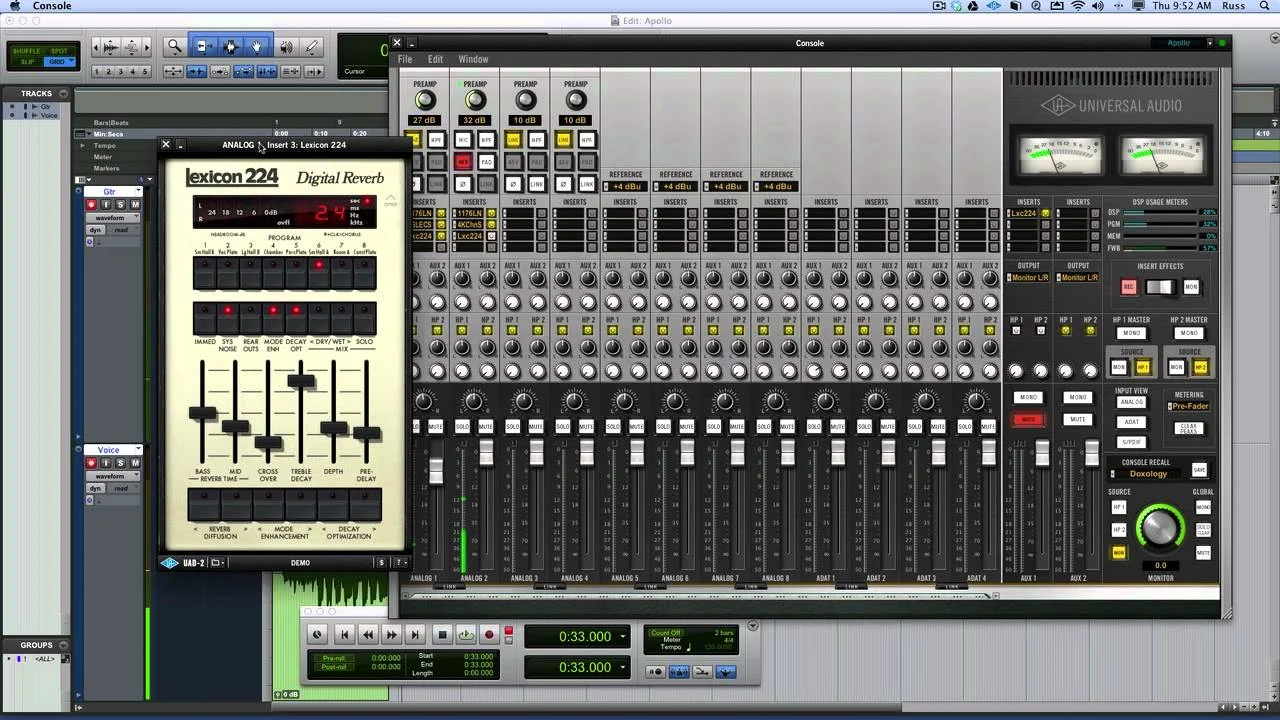Open the main counter dropdown next to 0:33.000

coord(622,635)
